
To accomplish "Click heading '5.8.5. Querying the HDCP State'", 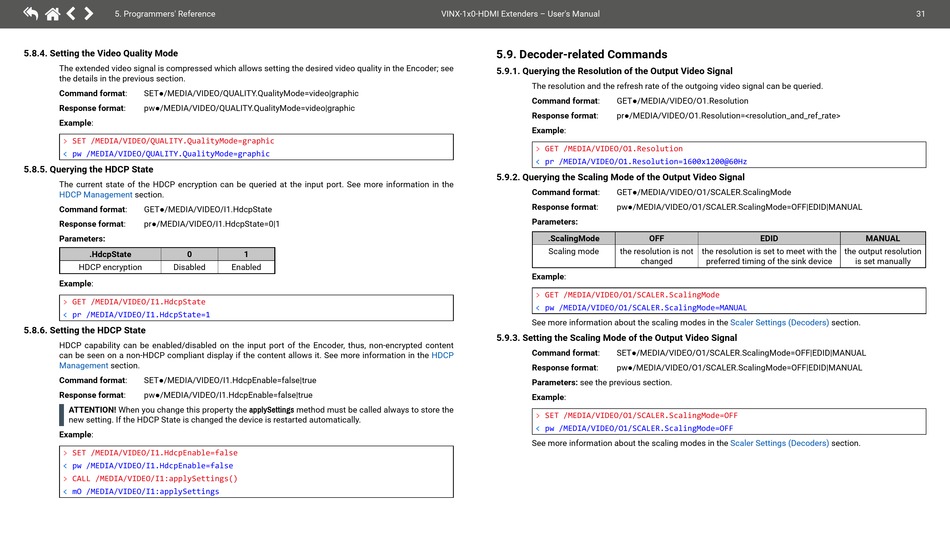I will [88, 170].
